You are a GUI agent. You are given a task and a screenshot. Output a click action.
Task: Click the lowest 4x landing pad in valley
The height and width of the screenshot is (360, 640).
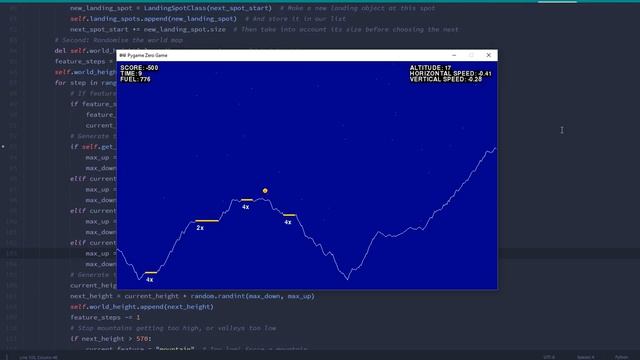(x=151, y=273)
